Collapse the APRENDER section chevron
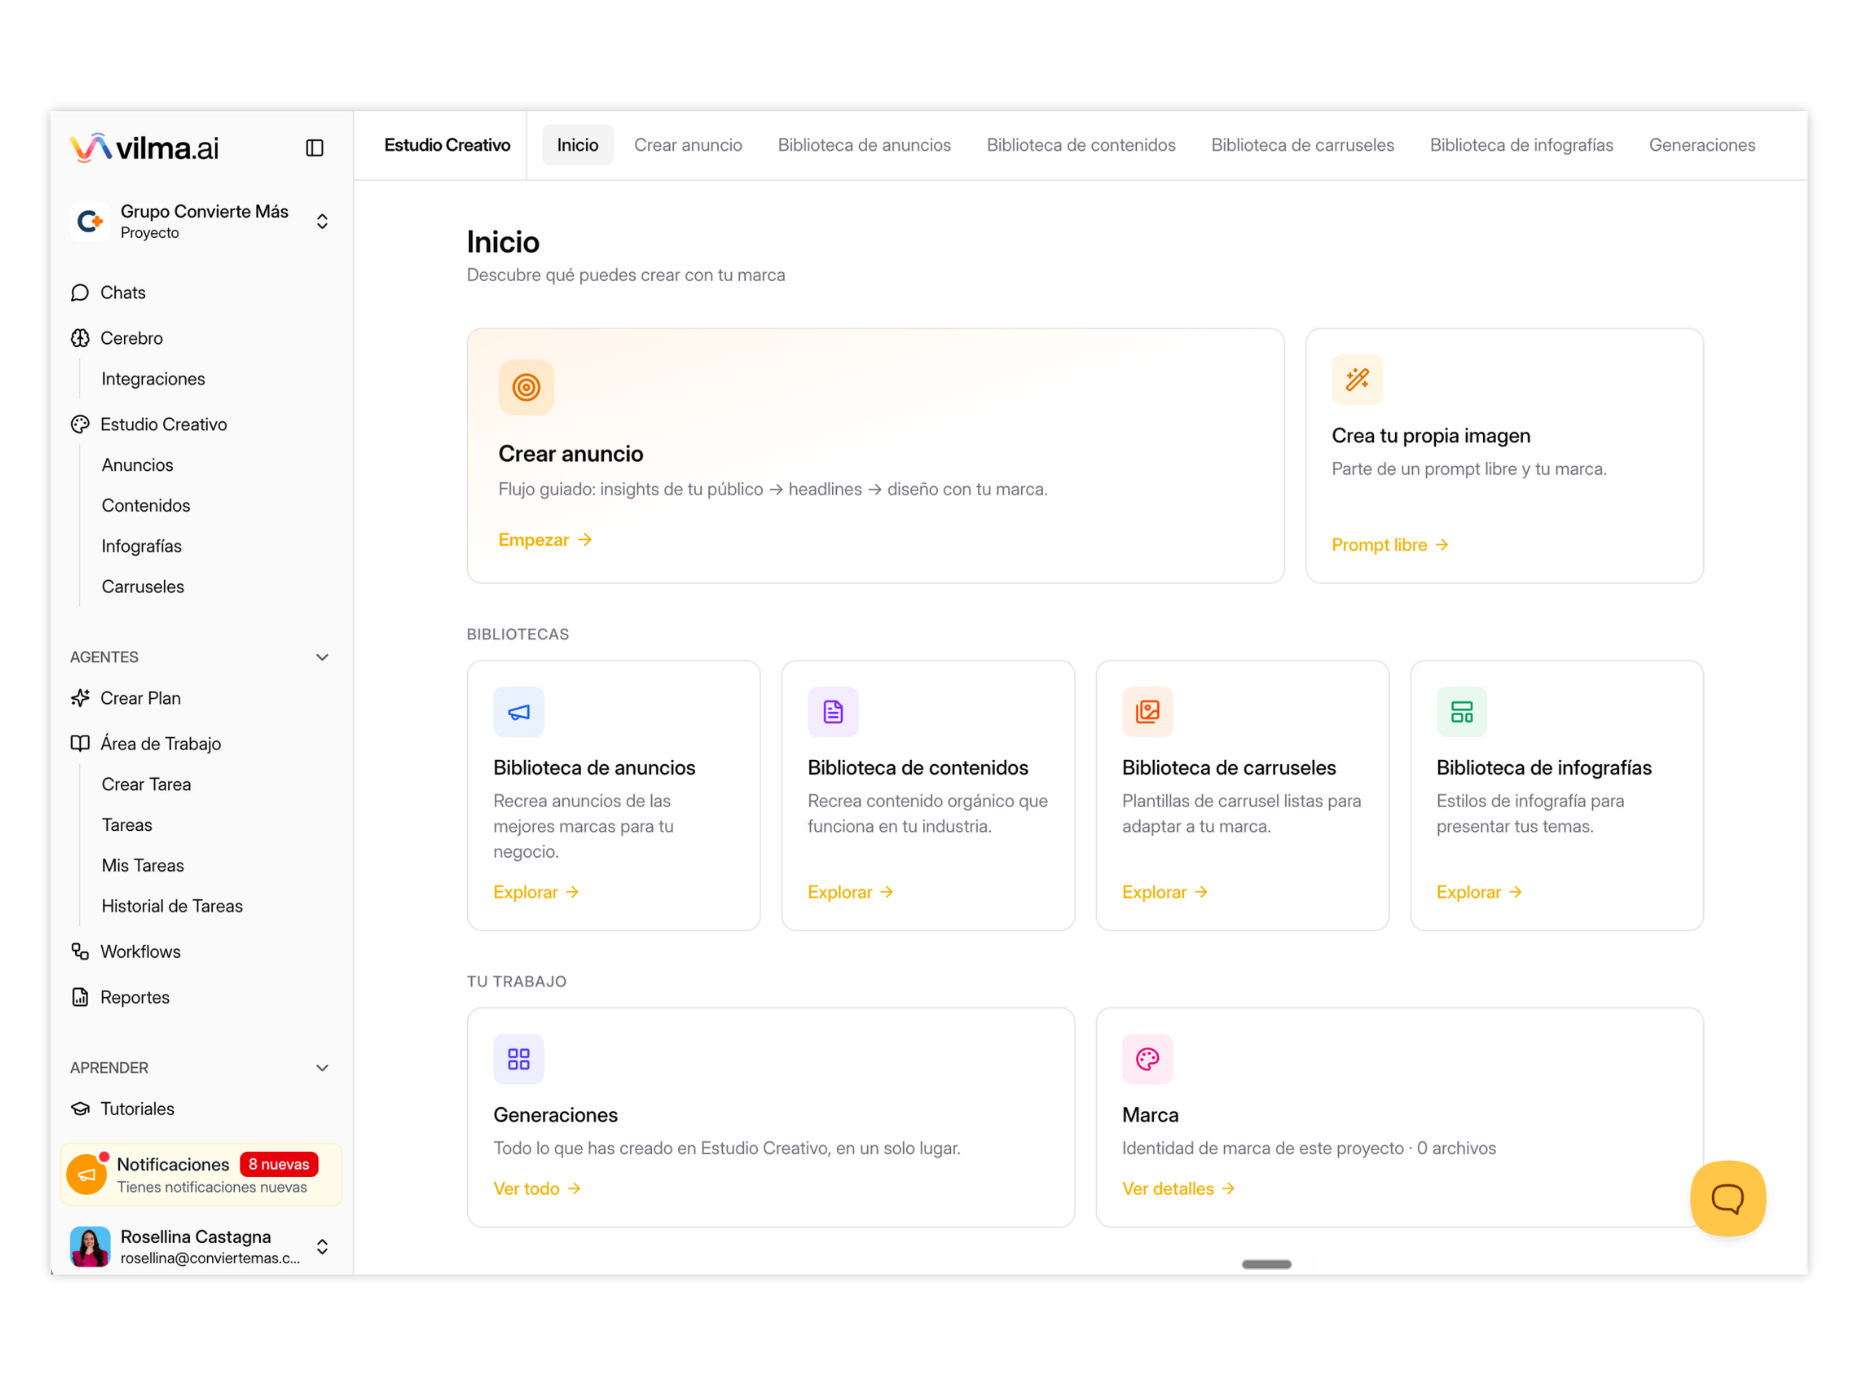The image size is (1859, 1387). [x=322, y=1068]
